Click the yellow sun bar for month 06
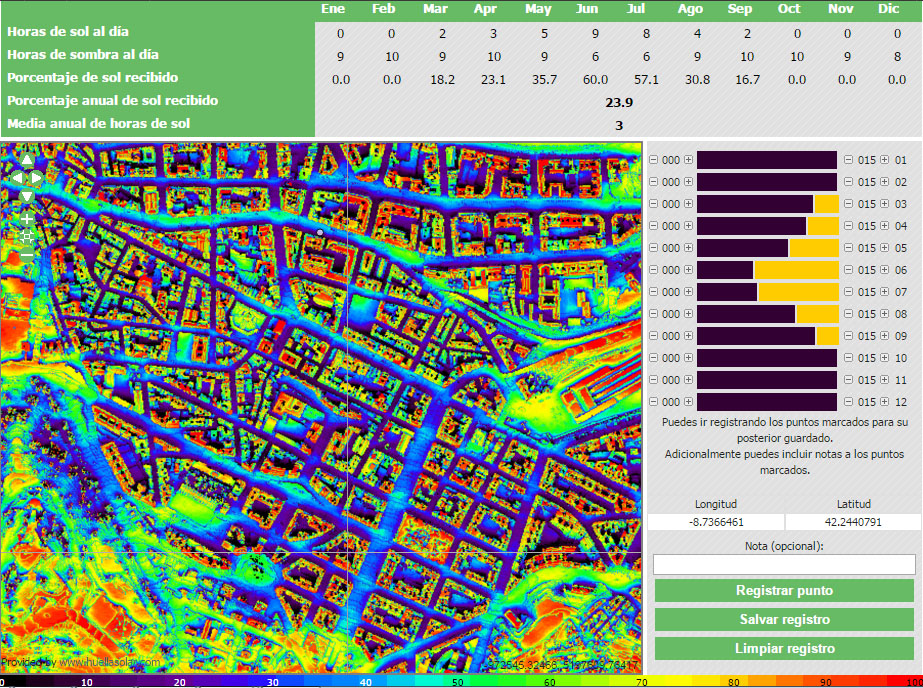The width and height of the screenshot is (923, 688). point(796,270)
